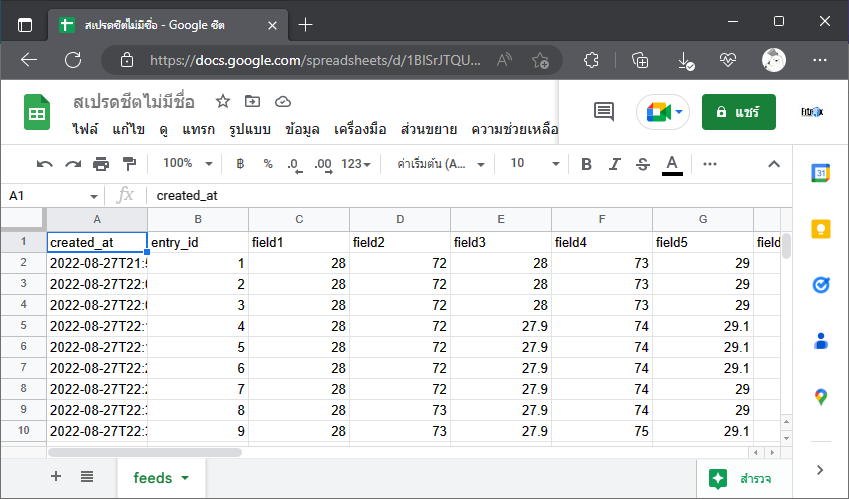Add page to browser favorites
This screenshot has width=849, height=499.
[x=540, y=61]
